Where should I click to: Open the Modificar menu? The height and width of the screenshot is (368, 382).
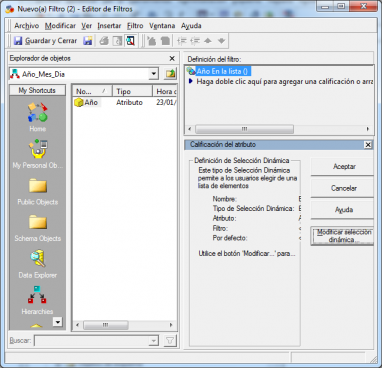pos(60,26)
